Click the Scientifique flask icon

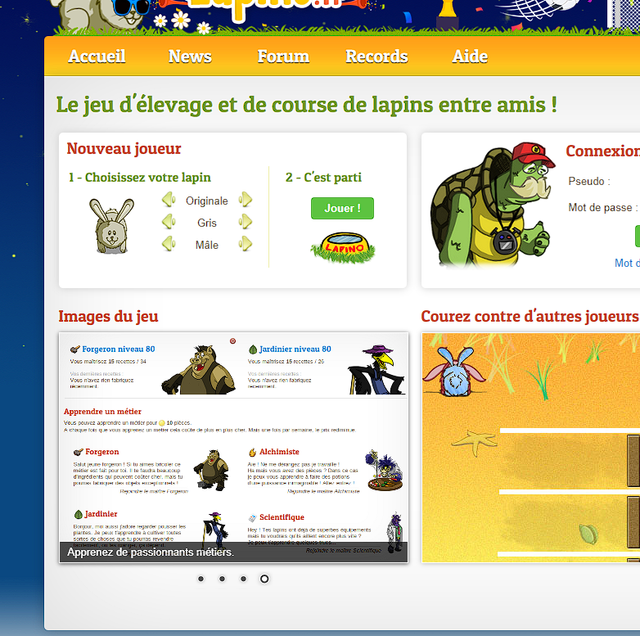(253, 518)
